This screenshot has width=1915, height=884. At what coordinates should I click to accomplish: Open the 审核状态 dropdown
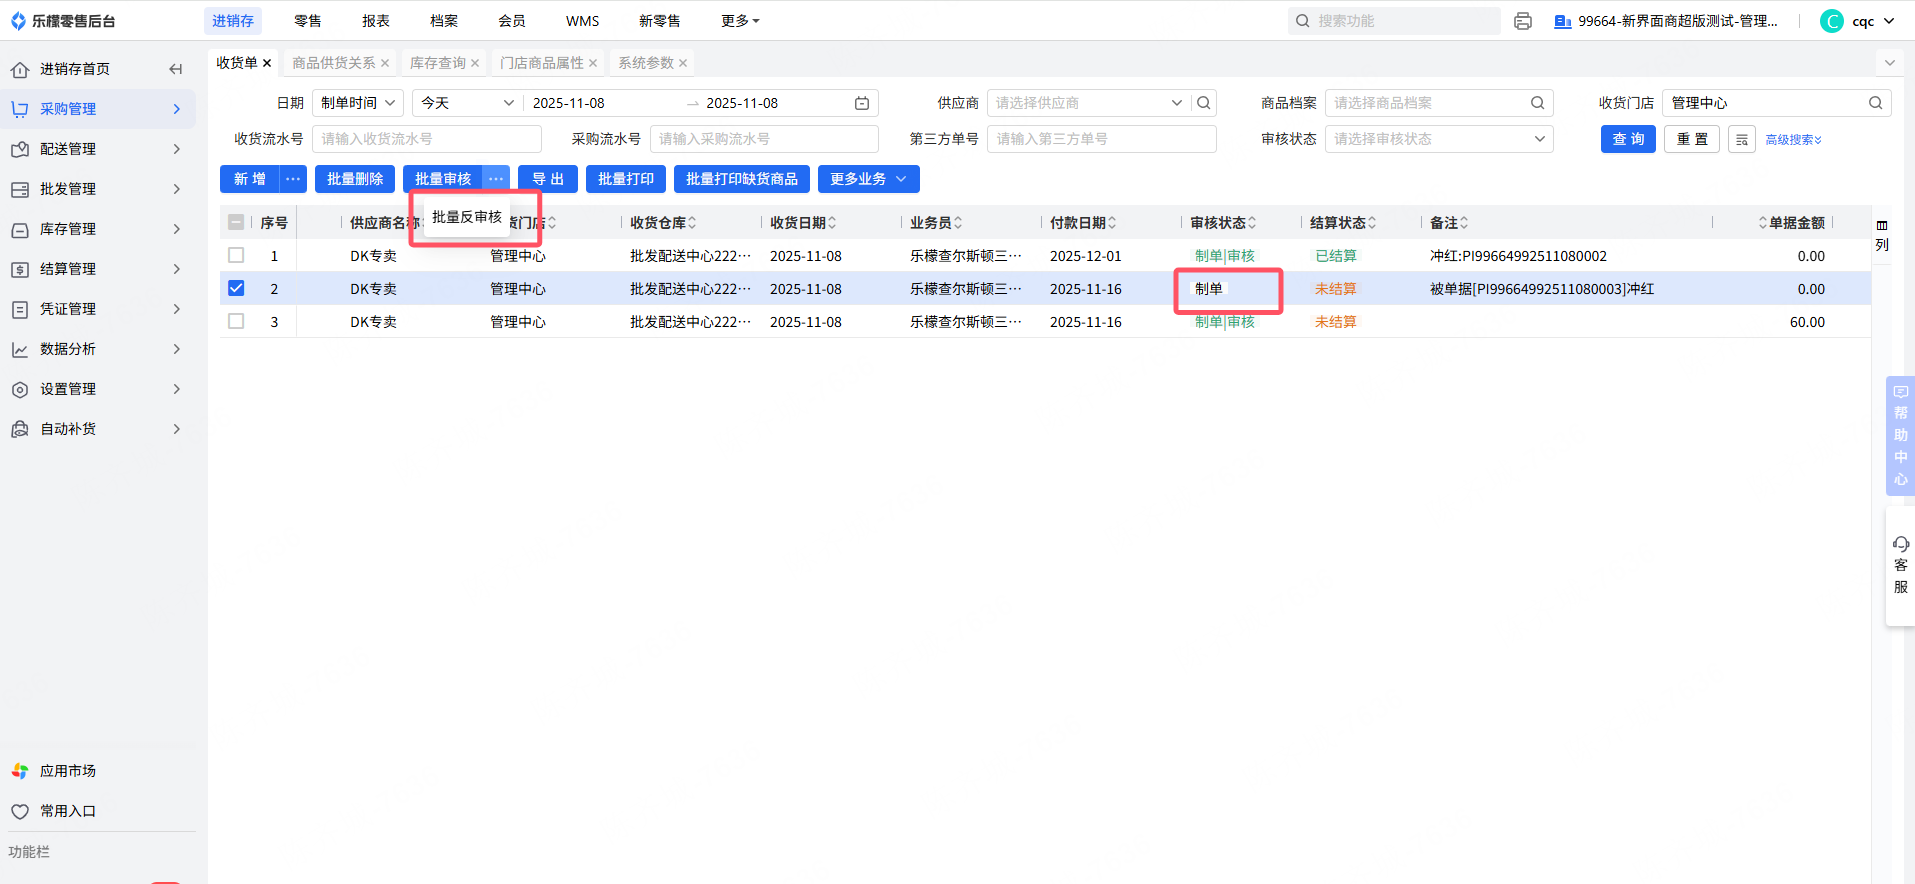(x=1439, y=139)
